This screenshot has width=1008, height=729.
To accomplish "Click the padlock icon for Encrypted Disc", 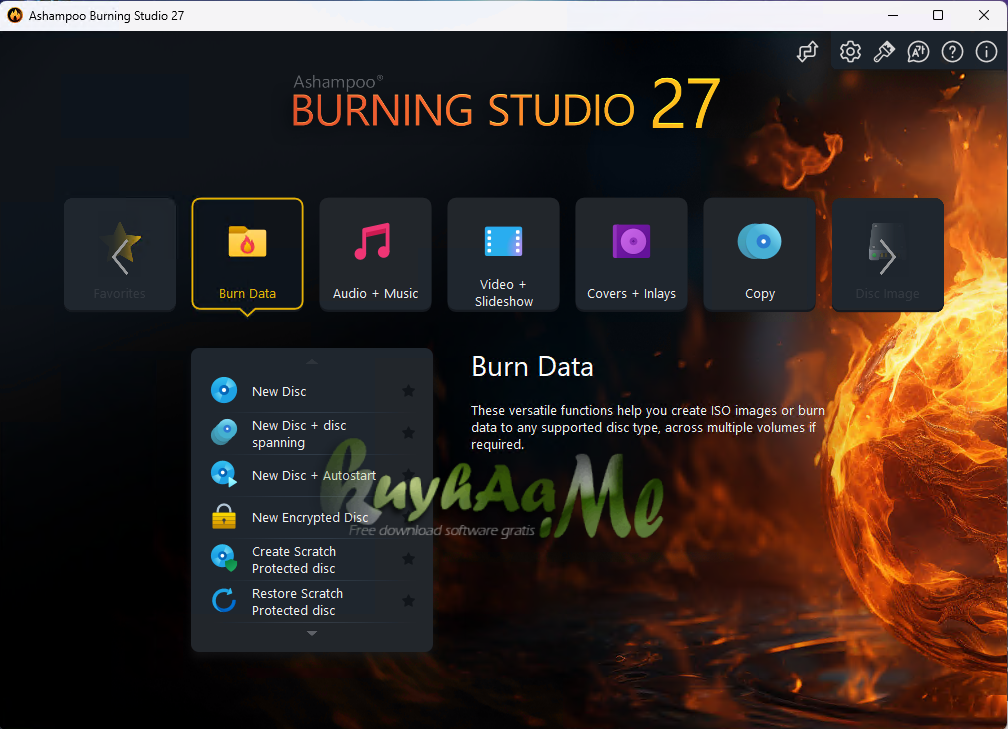I will [x=224, y=516].
